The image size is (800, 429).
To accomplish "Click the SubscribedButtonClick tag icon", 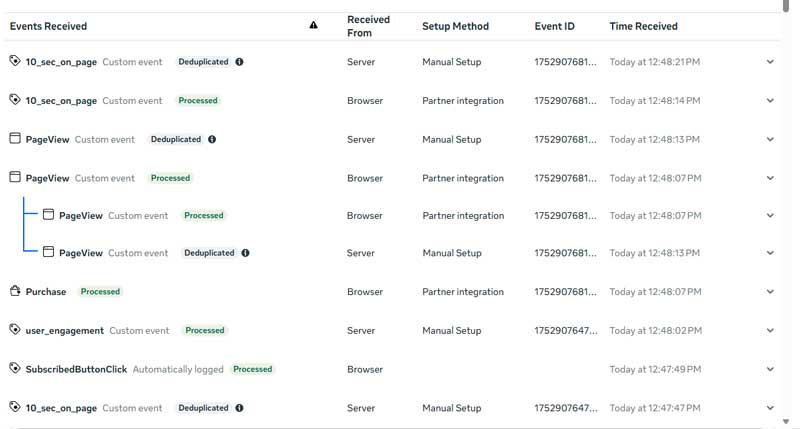I will (15, 368).
